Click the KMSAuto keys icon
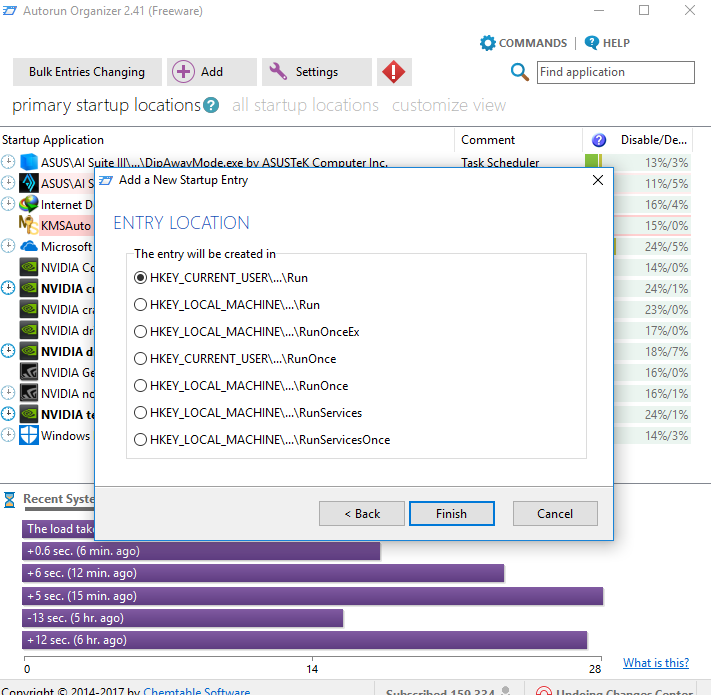The width and height of the screenshot is (711, 695). (28, 225)
